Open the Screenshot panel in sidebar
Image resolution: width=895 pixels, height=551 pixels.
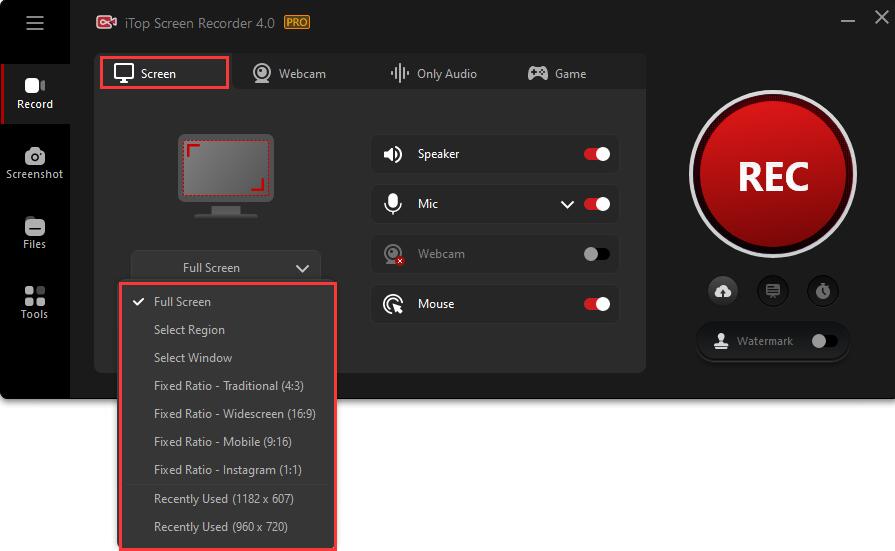[x=35, y=163]
